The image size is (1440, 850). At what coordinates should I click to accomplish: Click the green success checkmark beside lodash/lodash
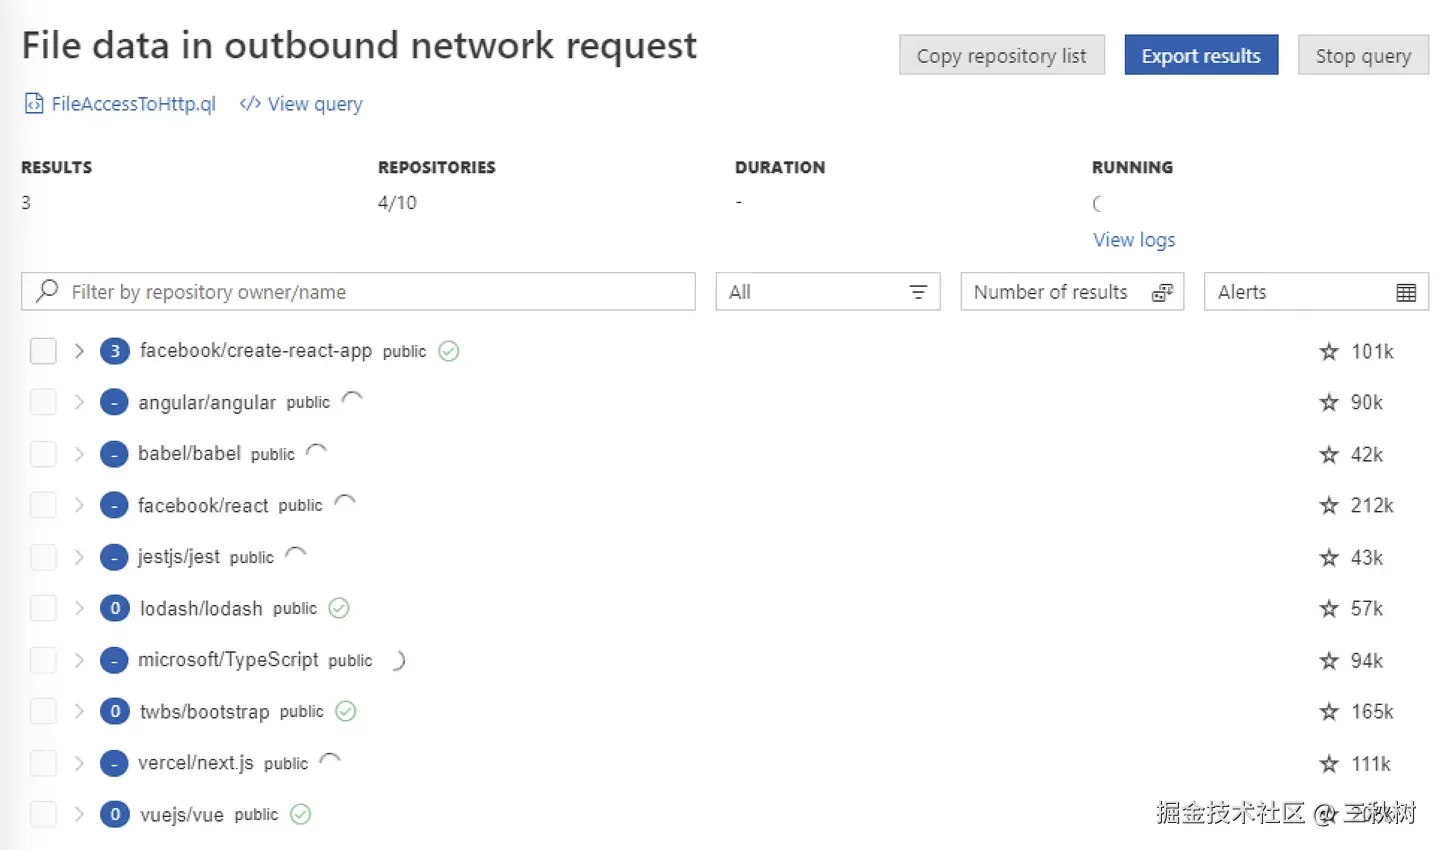tap(339, 608)
